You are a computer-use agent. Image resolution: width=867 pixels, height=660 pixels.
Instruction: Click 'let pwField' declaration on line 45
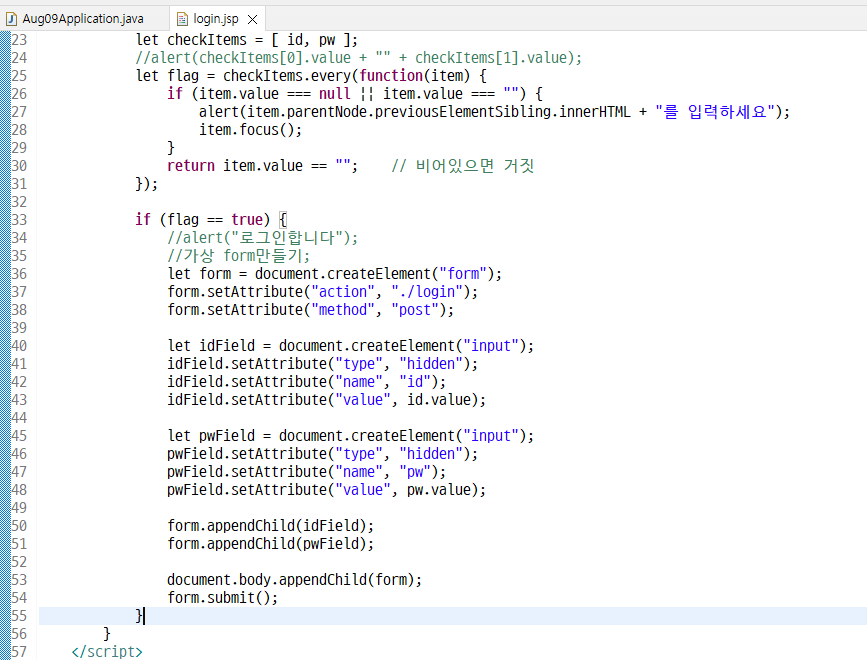click(x=211, y=436)
